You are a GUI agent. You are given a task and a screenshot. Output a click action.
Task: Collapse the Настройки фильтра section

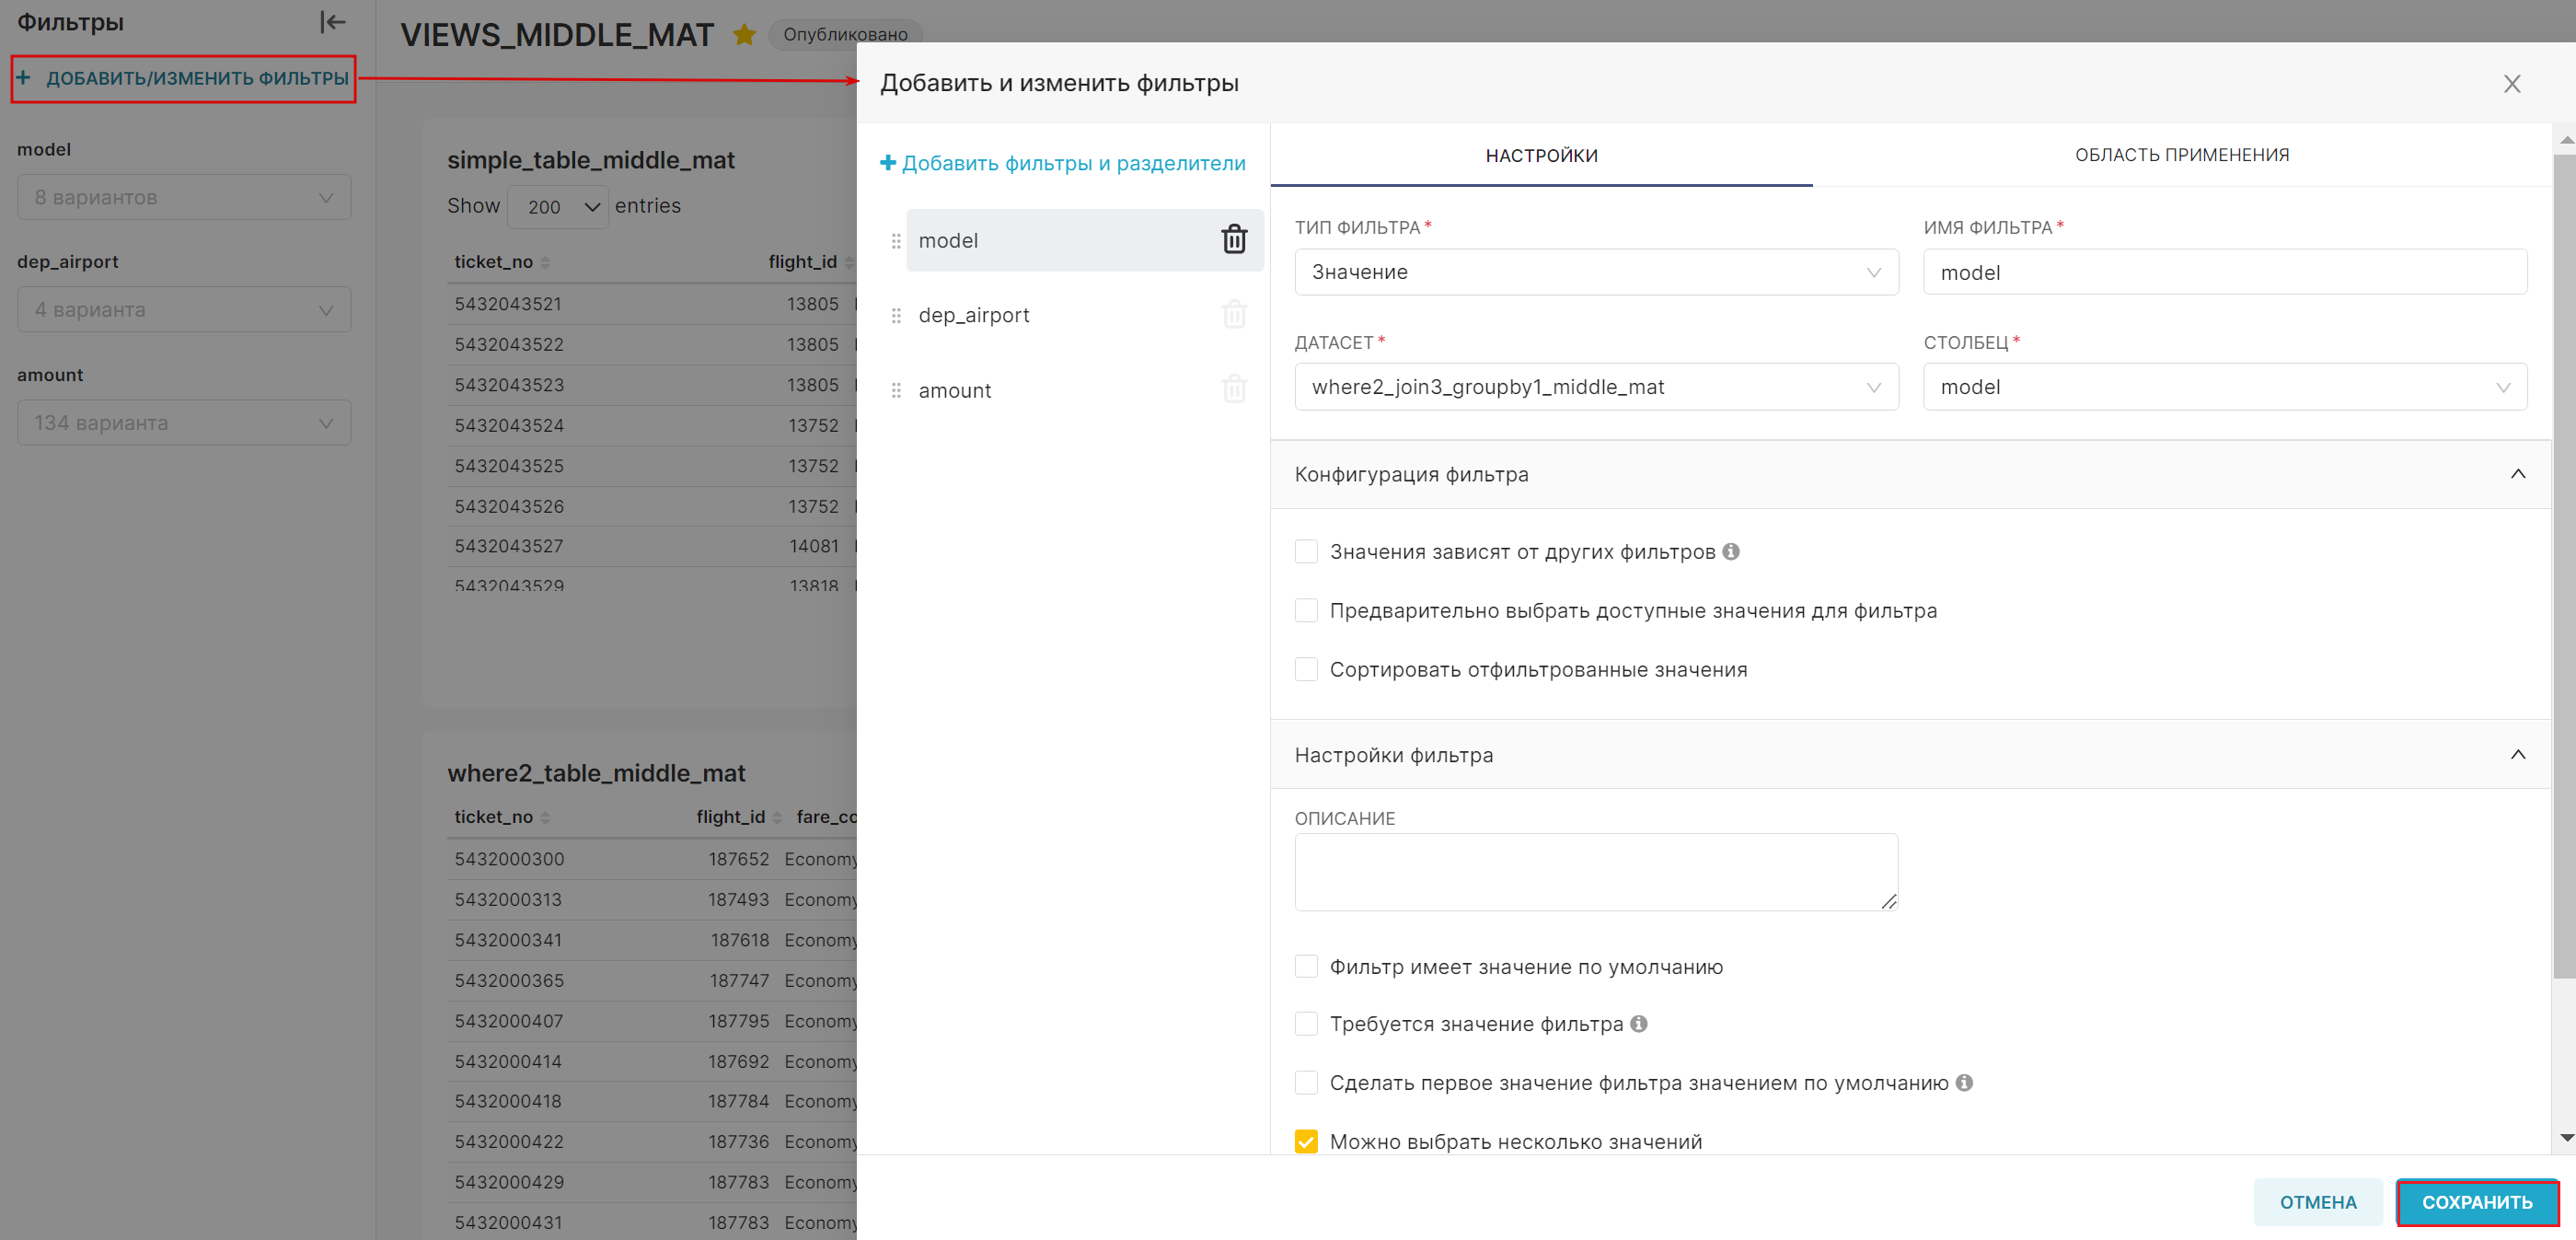pos(2518,755)
